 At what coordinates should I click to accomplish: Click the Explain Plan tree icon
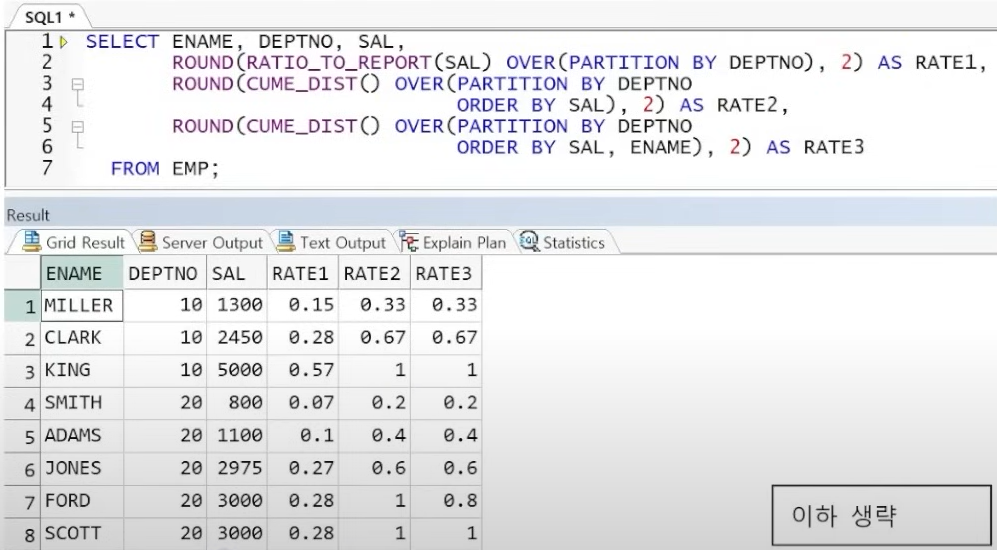[x=409, y=242]
